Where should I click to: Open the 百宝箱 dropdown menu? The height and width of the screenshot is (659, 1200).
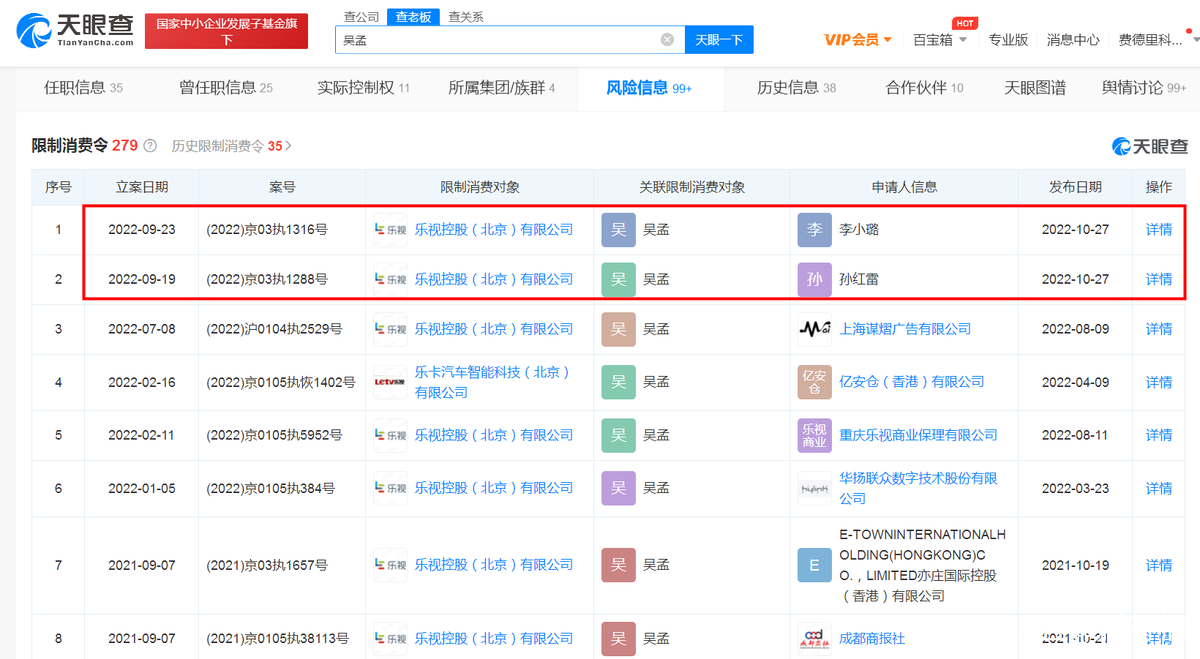940,40
